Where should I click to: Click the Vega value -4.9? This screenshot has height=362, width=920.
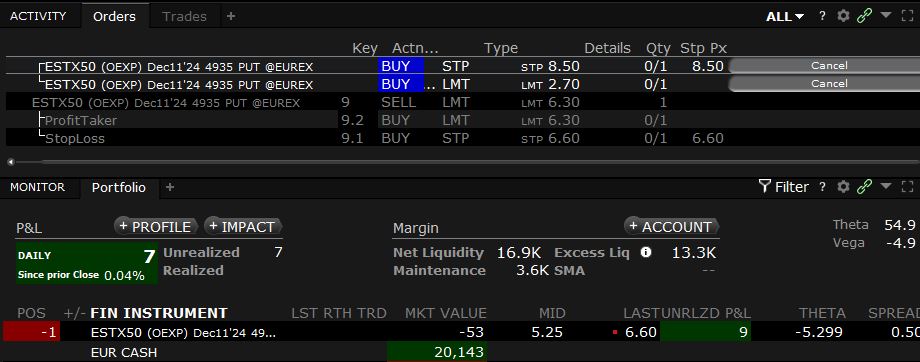pyautogui.click(x=900, y=243)
